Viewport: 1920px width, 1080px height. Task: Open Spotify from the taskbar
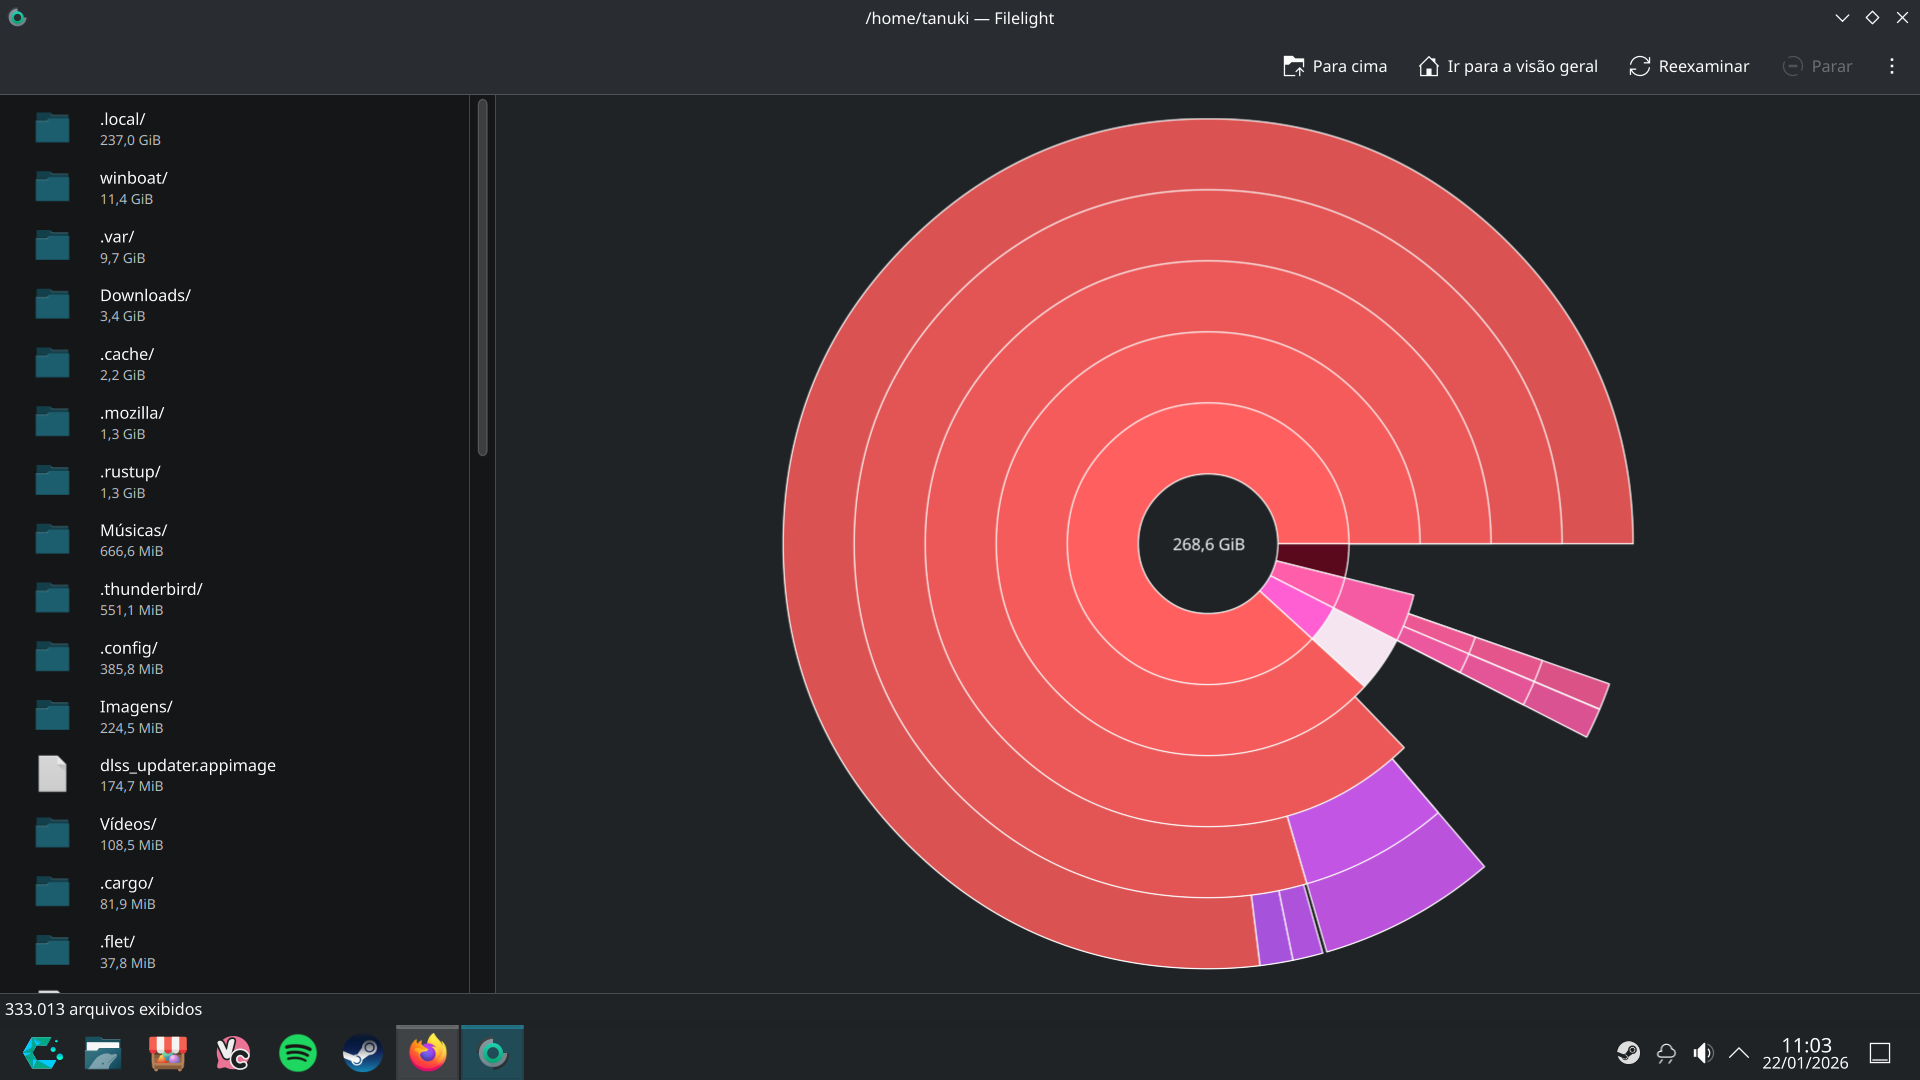pos(297,1053)
